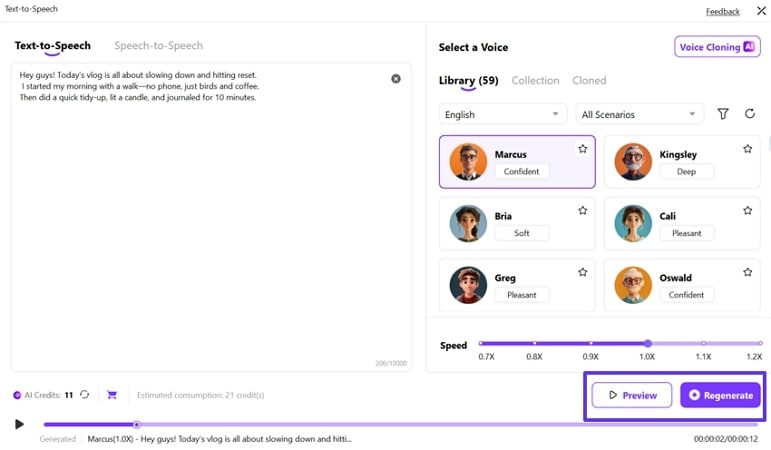Open the Voice Cloning AI feature
This screenshot has height=450, width=771.
pyautogui.click(x=717, y=47)
